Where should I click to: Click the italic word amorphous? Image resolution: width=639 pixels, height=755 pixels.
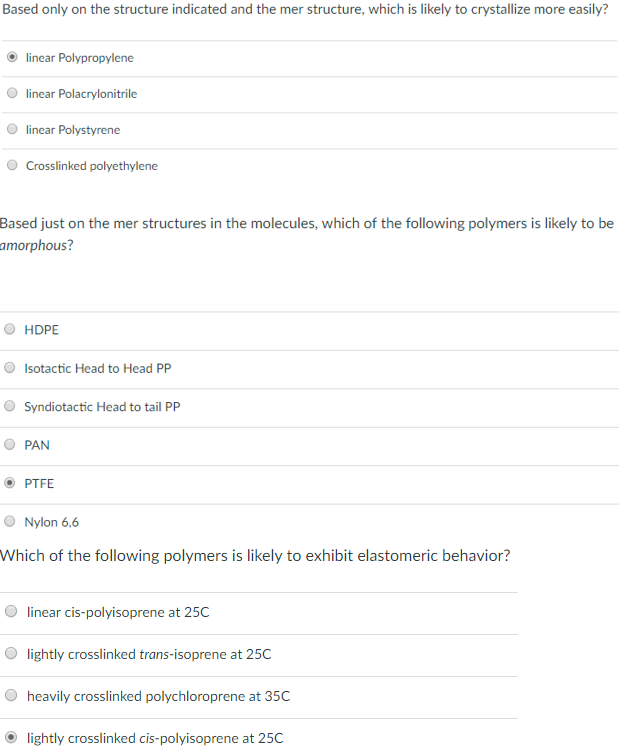pyautogui.click(x=35, y=245)
